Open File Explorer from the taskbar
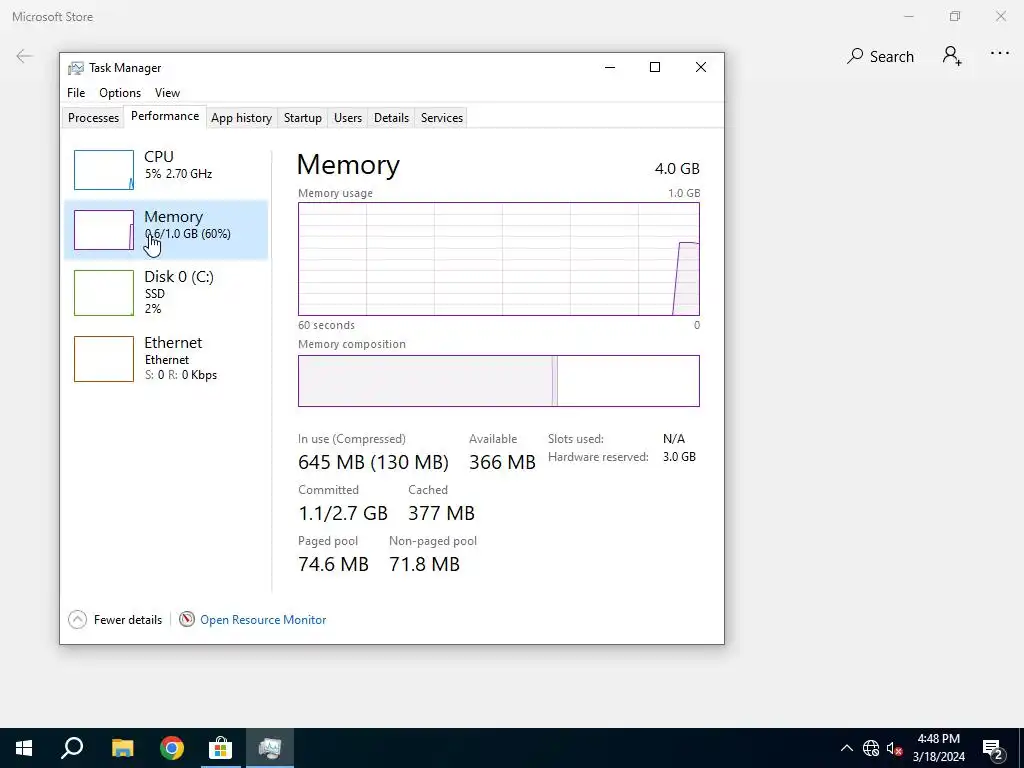 point(122,748)
